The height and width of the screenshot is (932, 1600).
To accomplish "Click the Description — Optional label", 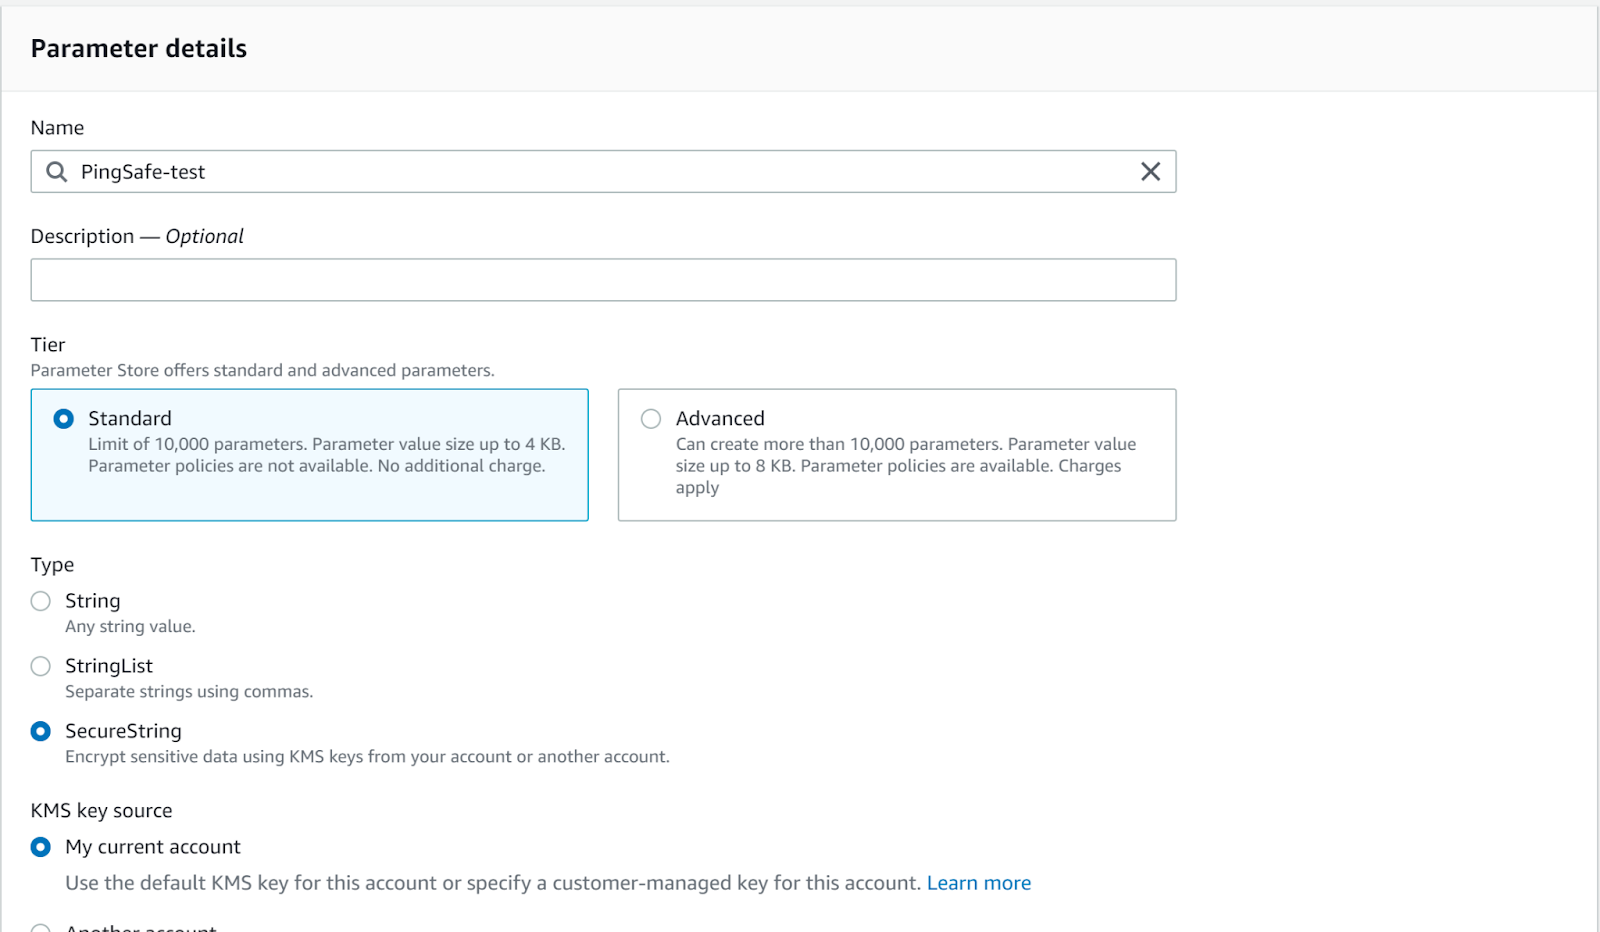I will coord(137,236).
